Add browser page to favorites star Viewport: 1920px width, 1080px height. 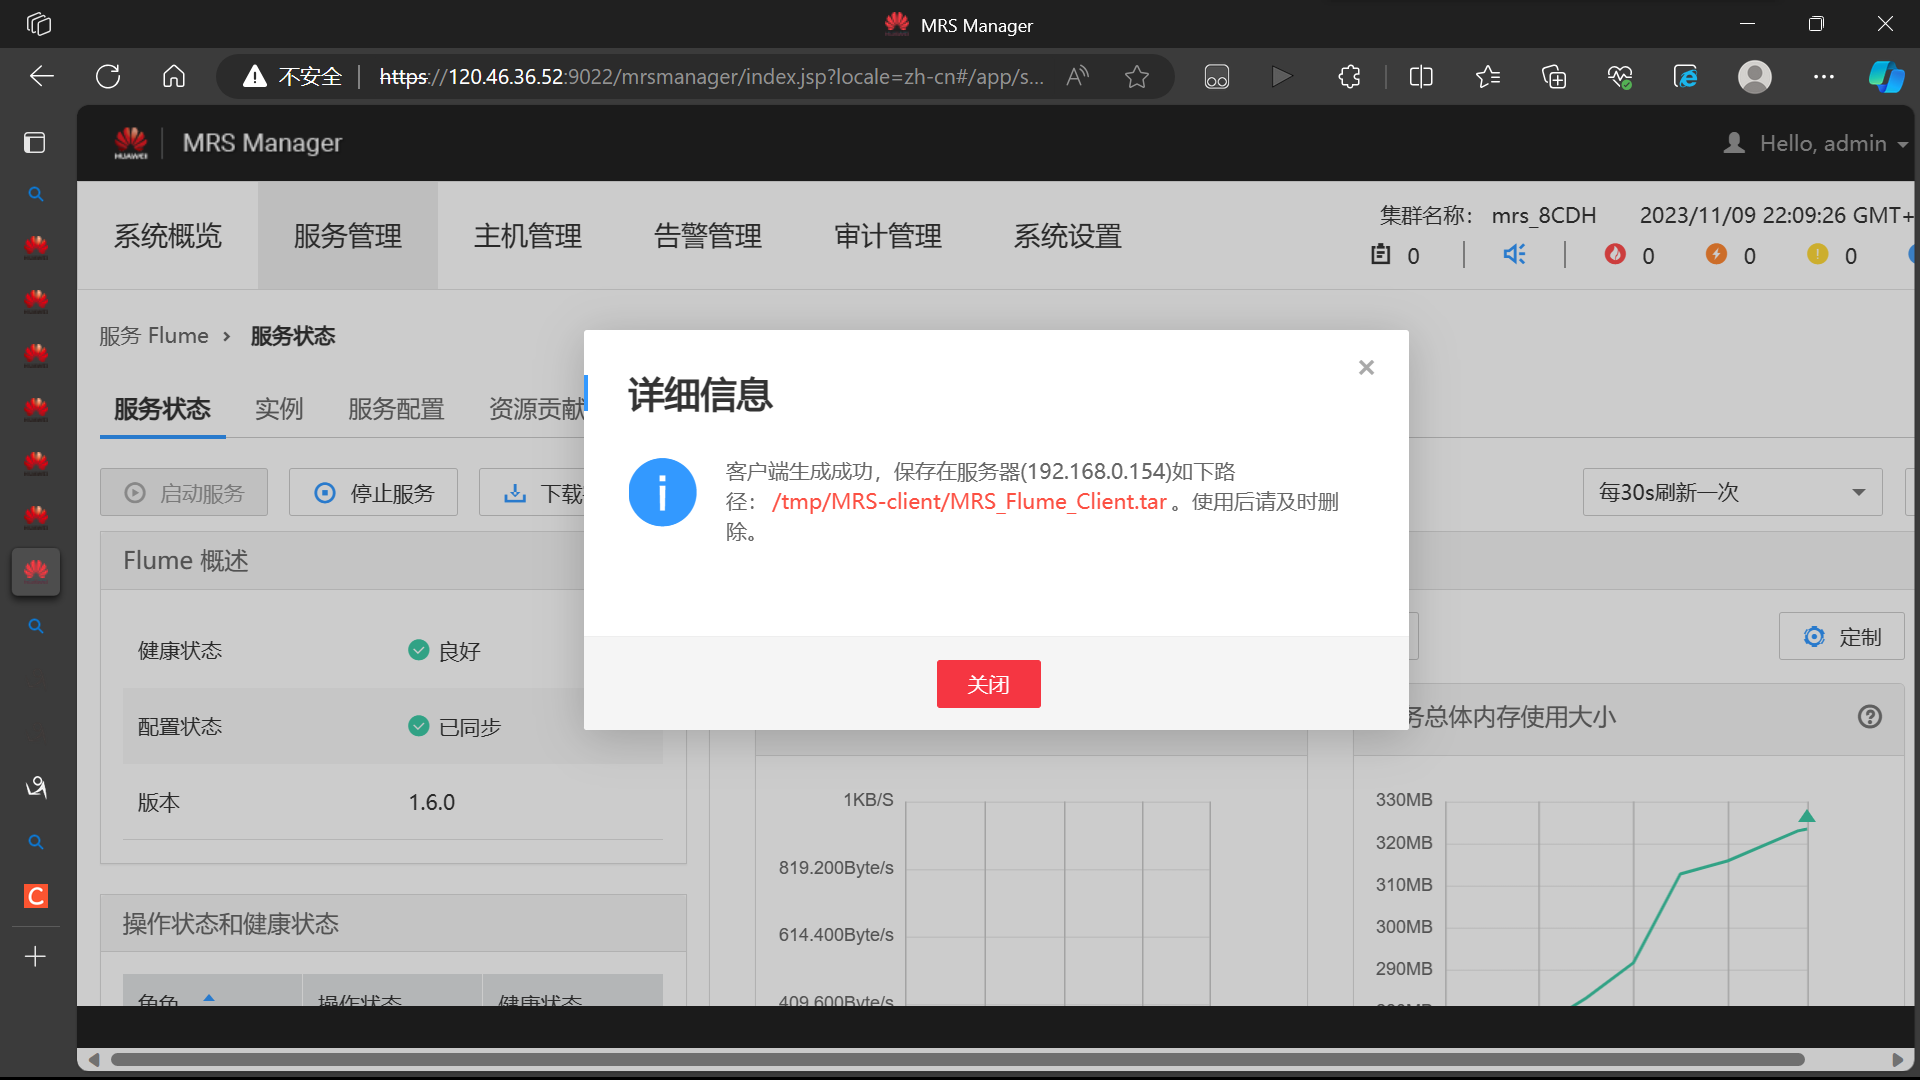(x=1137, y=77)
